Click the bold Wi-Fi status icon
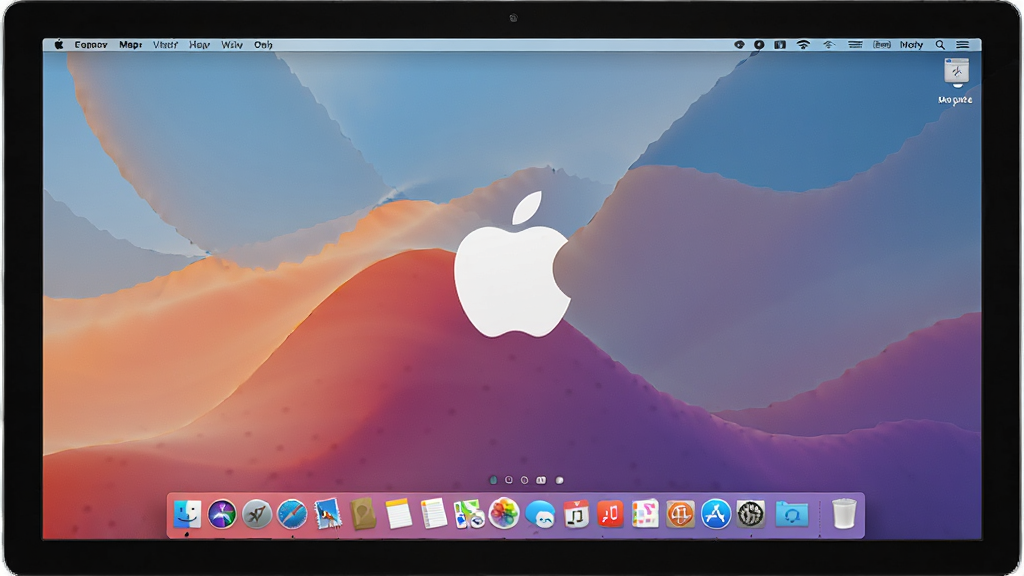Image resolution: width=1024 pixels, height=576 pixels. 803,45
